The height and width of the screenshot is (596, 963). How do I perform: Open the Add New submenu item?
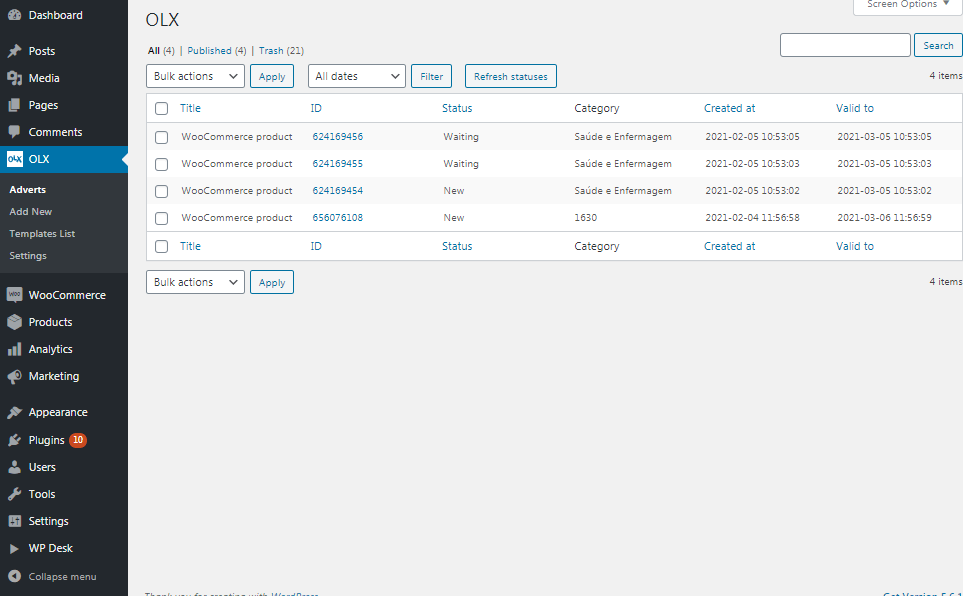31,211
